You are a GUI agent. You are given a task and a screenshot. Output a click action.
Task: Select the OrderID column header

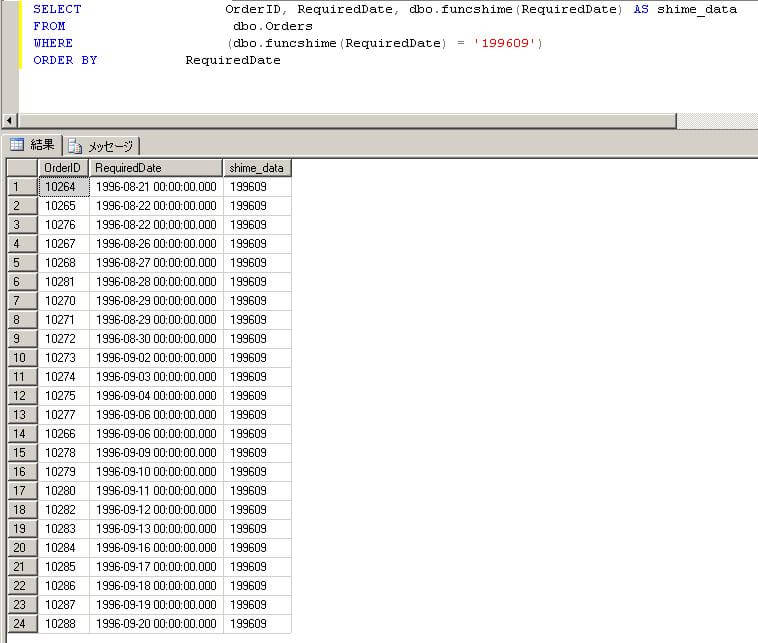point(63,168)
